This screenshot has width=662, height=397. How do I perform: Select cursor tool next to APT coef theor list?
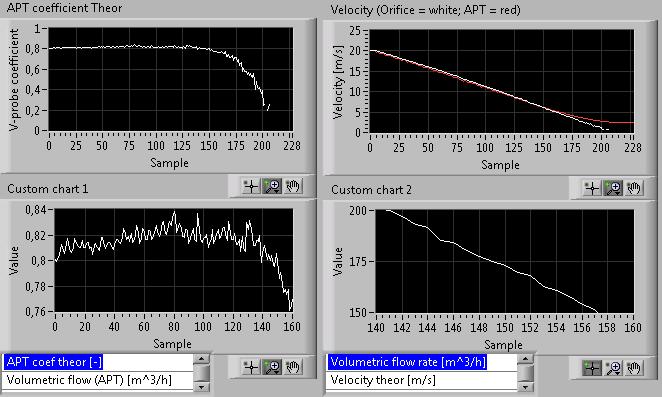tap(251, 367)
